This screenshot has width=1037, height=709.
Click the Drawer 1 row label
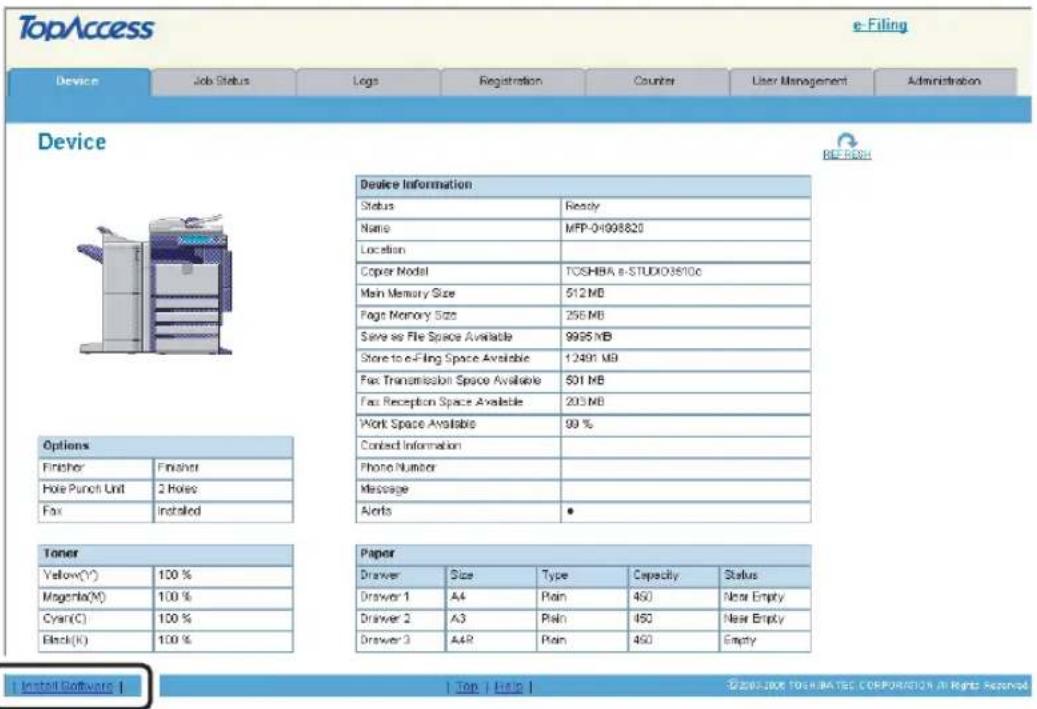click(x=385, y=597)
